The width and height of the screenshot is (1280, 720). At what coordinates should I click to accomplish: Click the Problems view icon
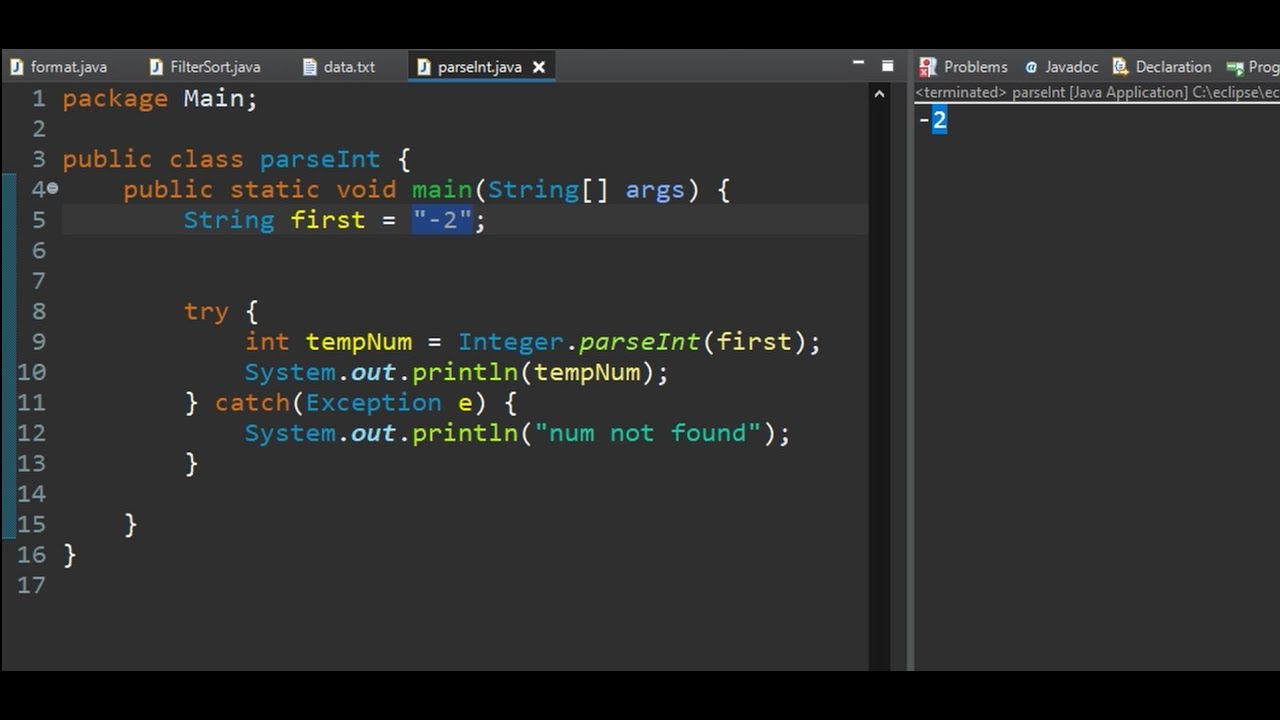tap(928, 67)
